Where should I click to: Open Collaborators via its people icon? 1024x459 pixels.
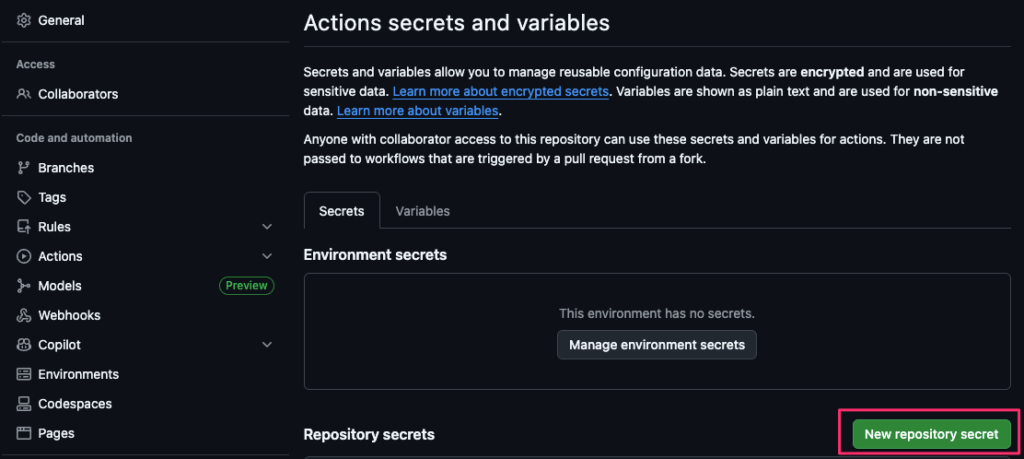click(x=24, y=94)
